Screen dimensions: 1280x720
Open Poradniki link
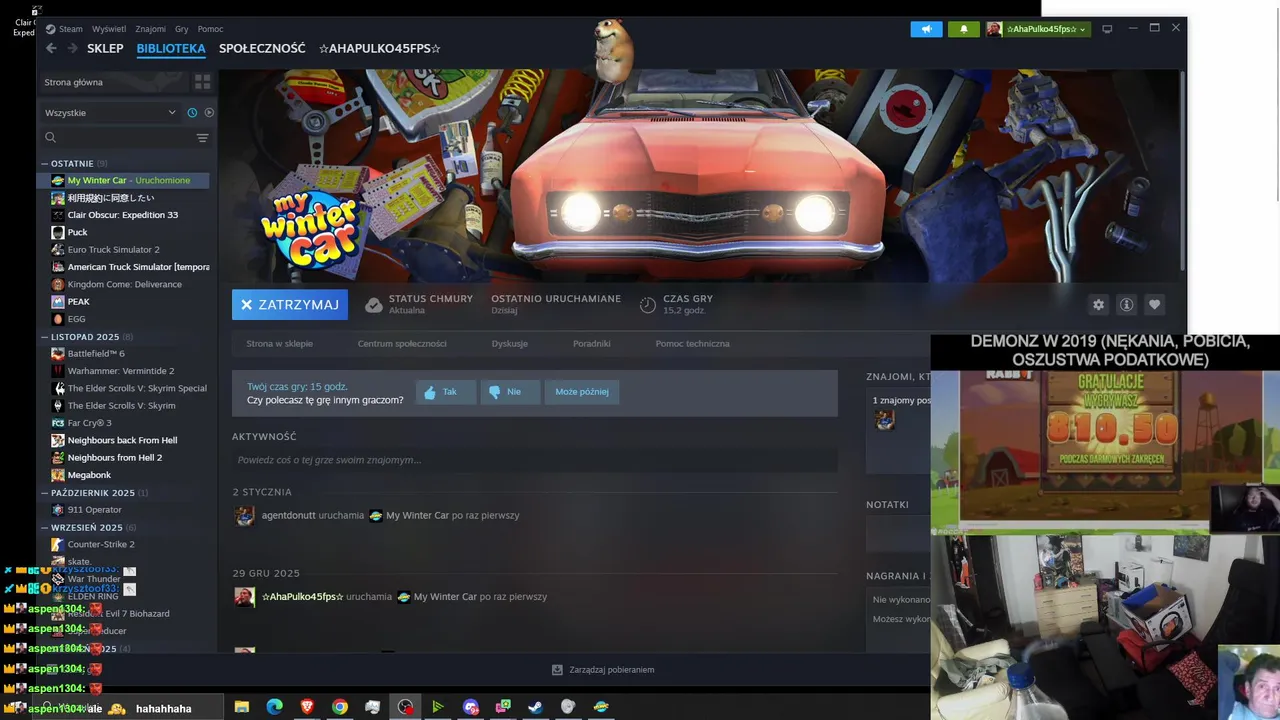(x=592, y=343)
